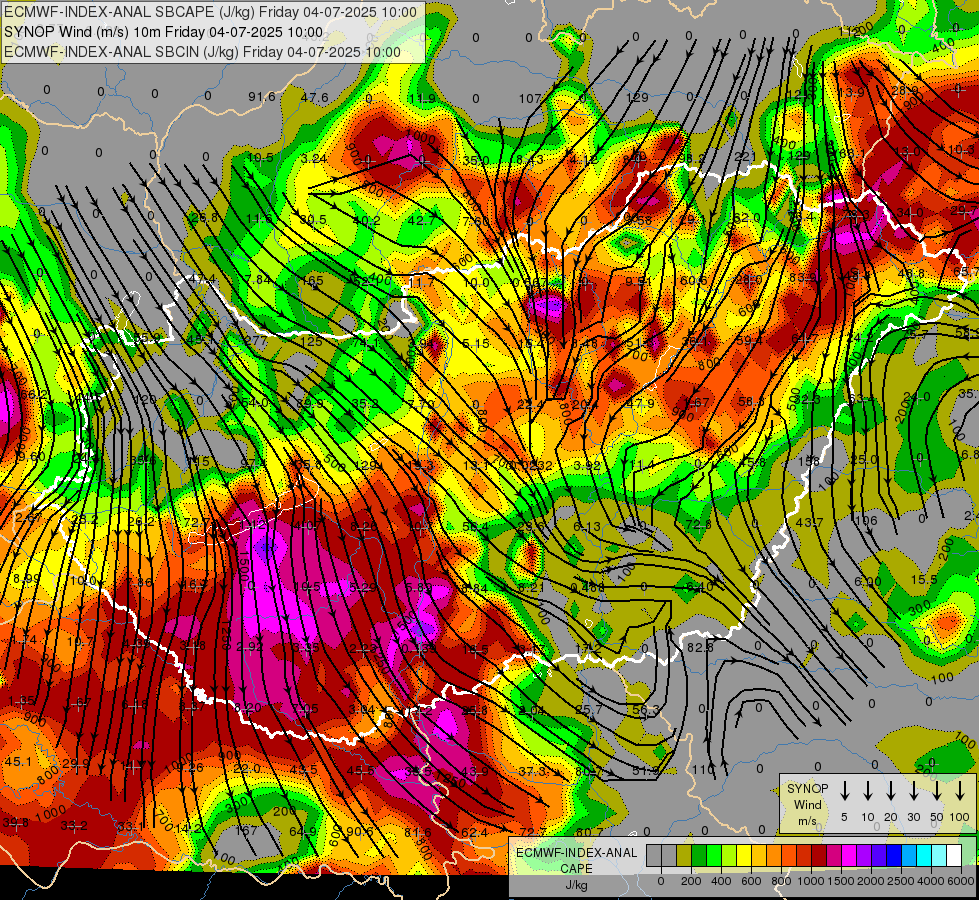
Task: Click the map value '82.5'
Action: click(x=700, y=648)
